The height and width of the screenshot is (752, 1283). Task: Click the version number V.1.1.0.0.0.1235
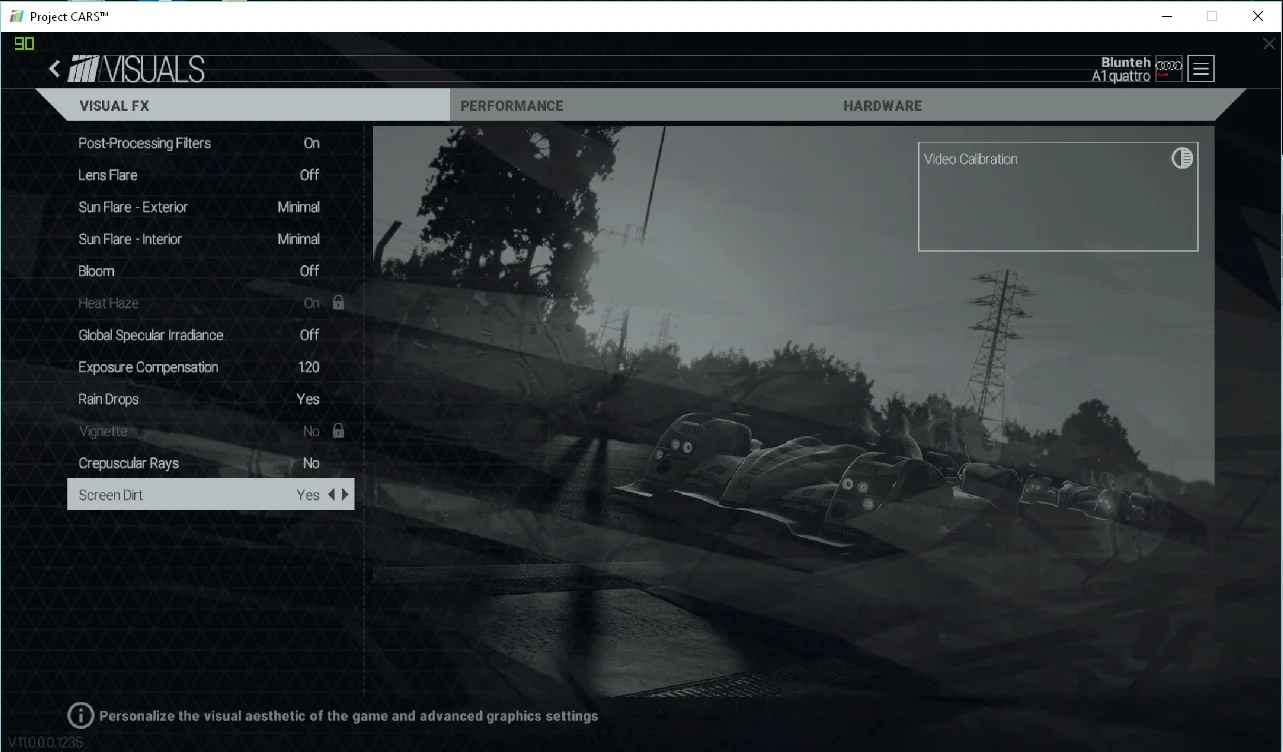point(45,742)
